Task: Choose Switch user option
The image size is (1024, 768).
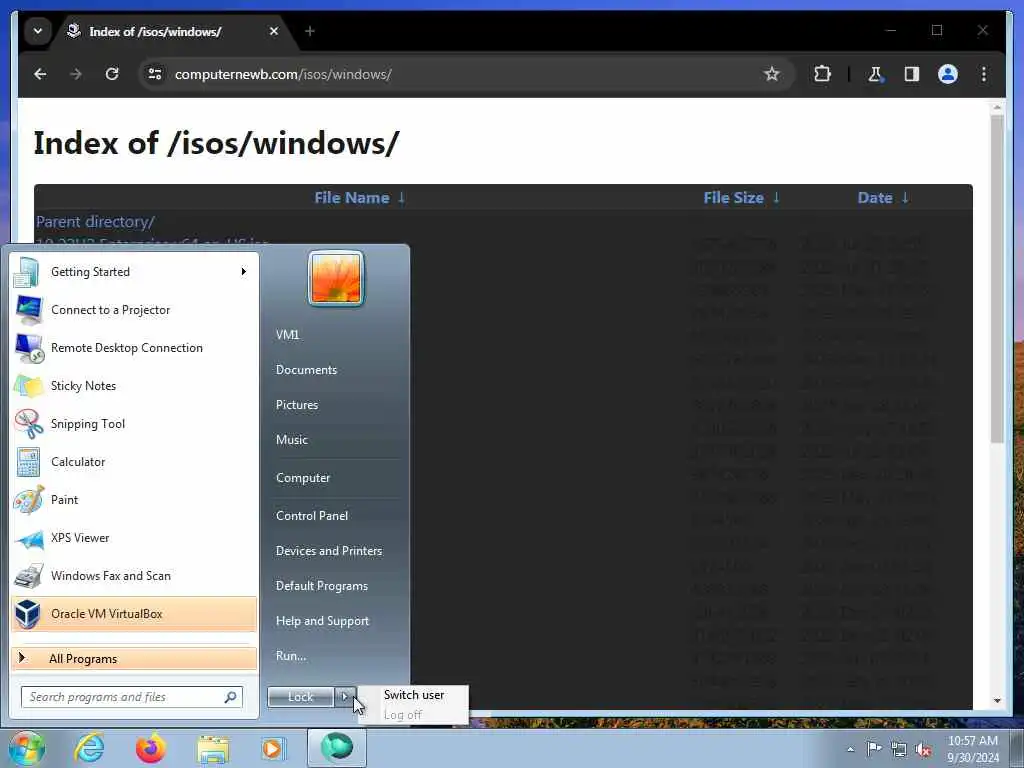Action: click(x=414, y=695)
